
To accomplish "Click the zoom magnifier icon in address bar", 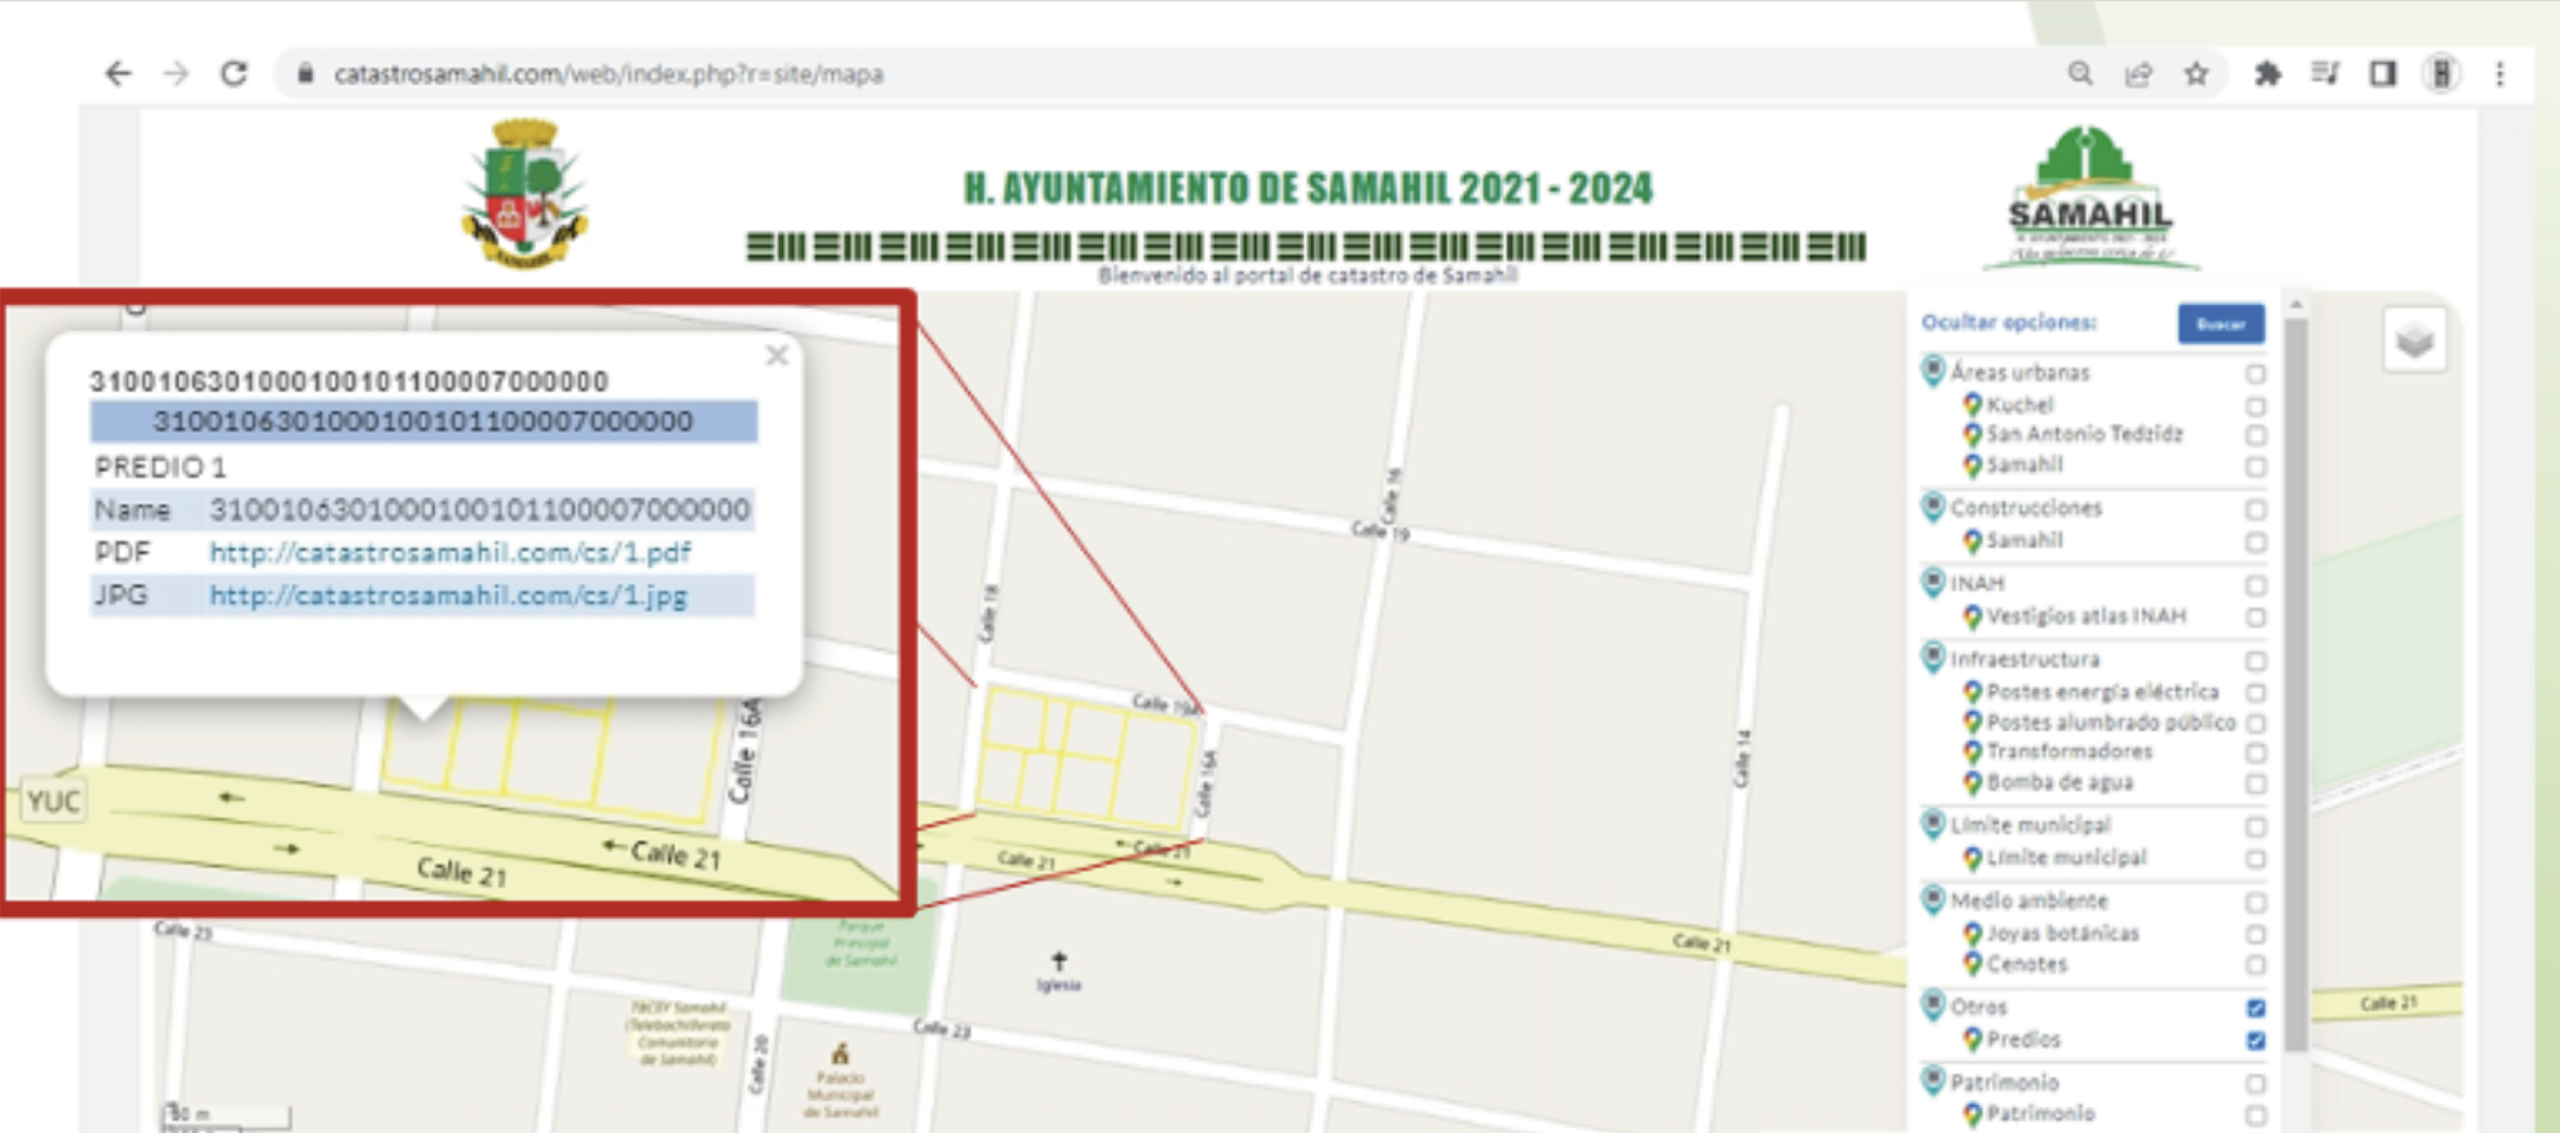I will coord(2080,74).
